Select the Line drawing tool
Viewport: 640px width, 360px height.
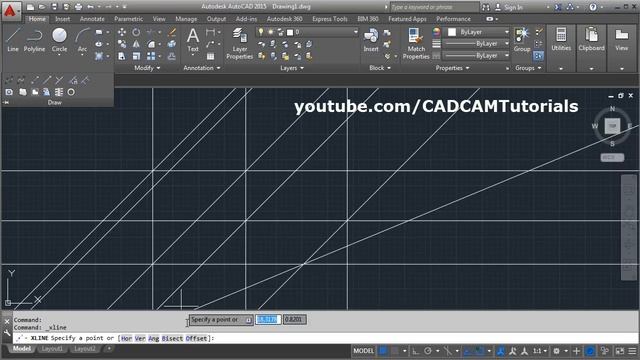pos(13,40)
